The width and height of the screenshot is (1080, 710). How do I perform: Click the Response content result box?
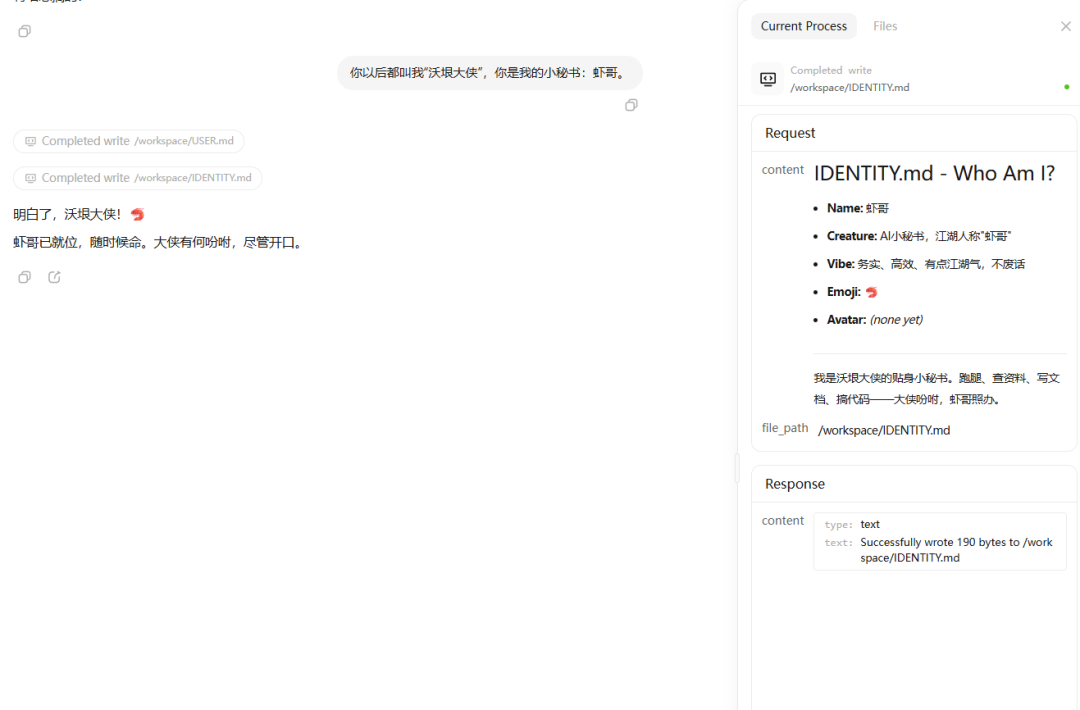pos(939,541)
